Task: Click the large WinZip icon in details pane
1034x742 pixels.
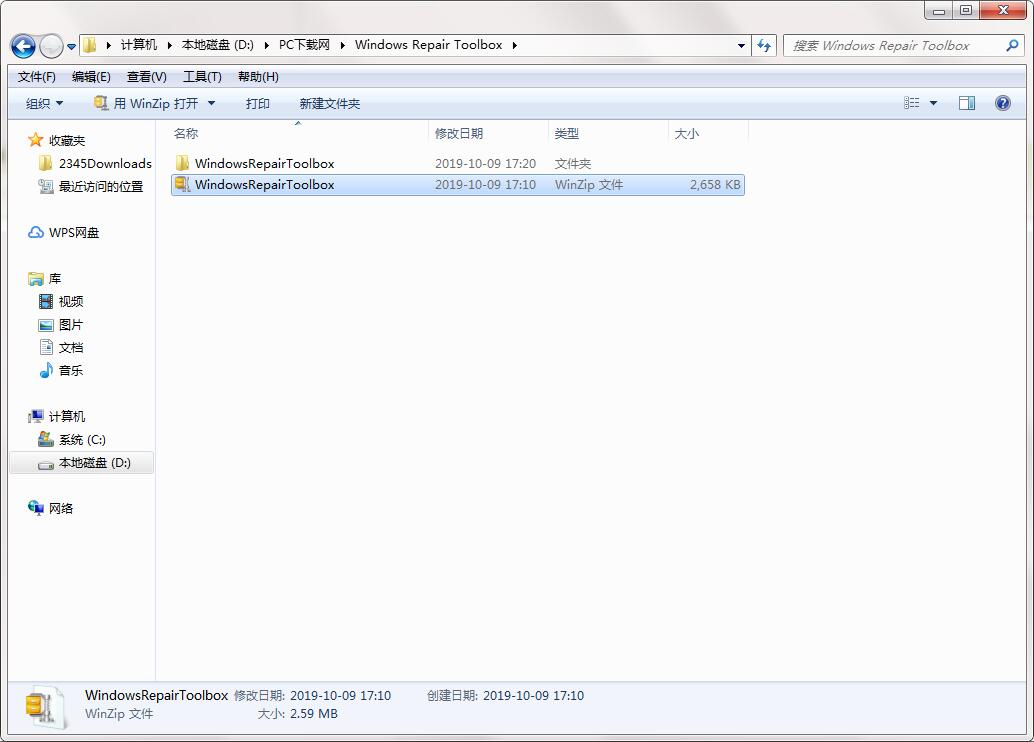Action: [x=45, y=708]
